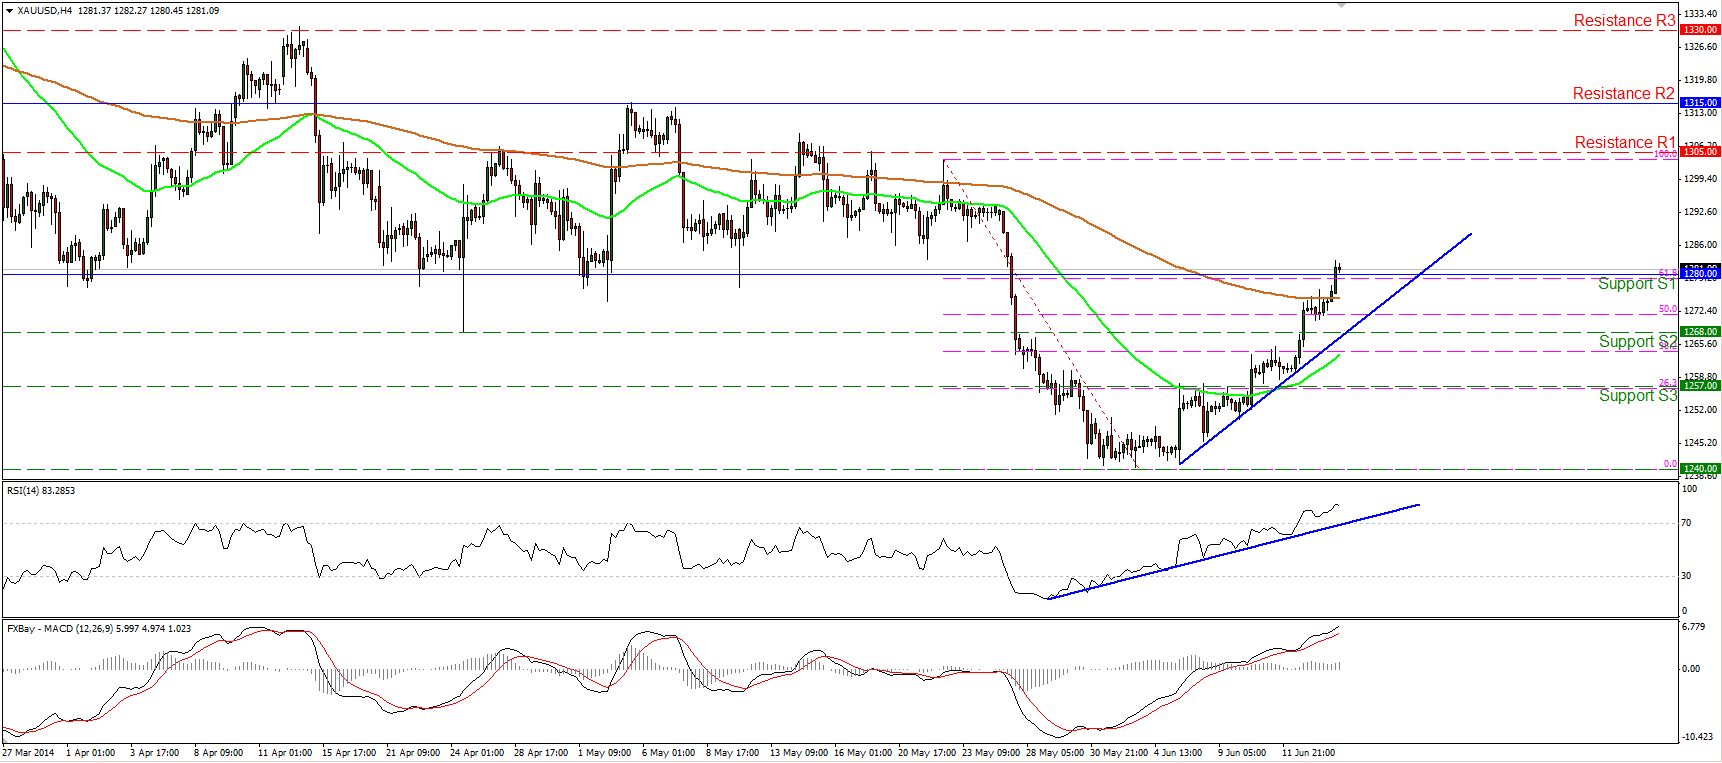Select the Resistance R3 label
Viewport: 1722px width, 763px height.
(1624, 20)
